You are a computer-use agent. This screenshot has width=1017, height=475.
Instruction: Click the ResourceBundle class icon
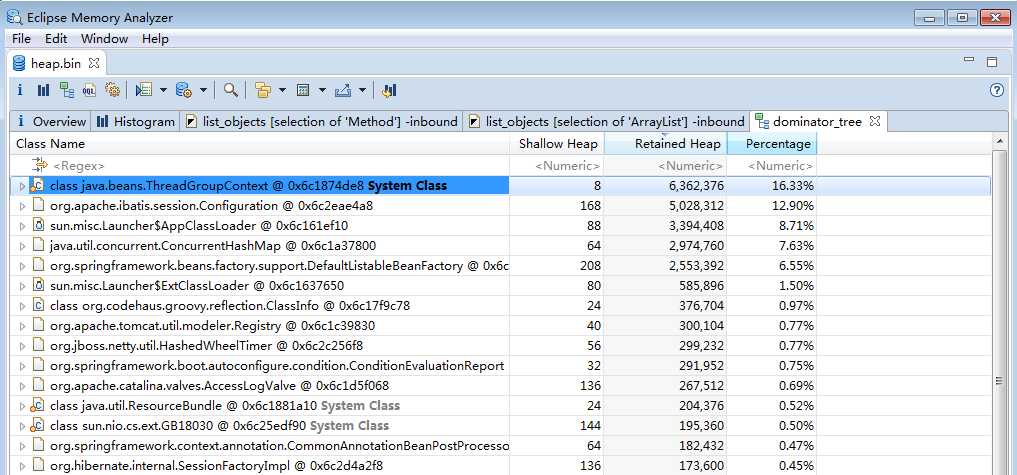[x=38, y=406]
